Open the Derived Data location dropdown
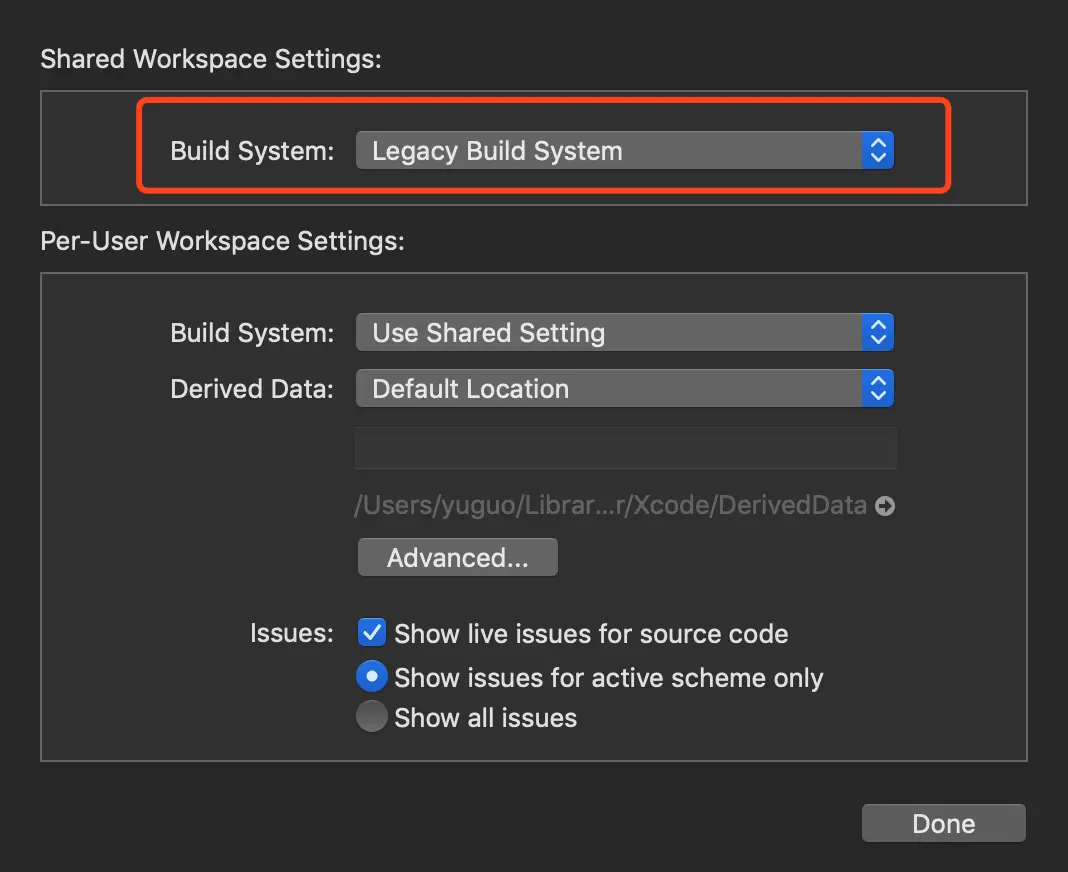The image size is (1068, 872). tap(625, 388)
